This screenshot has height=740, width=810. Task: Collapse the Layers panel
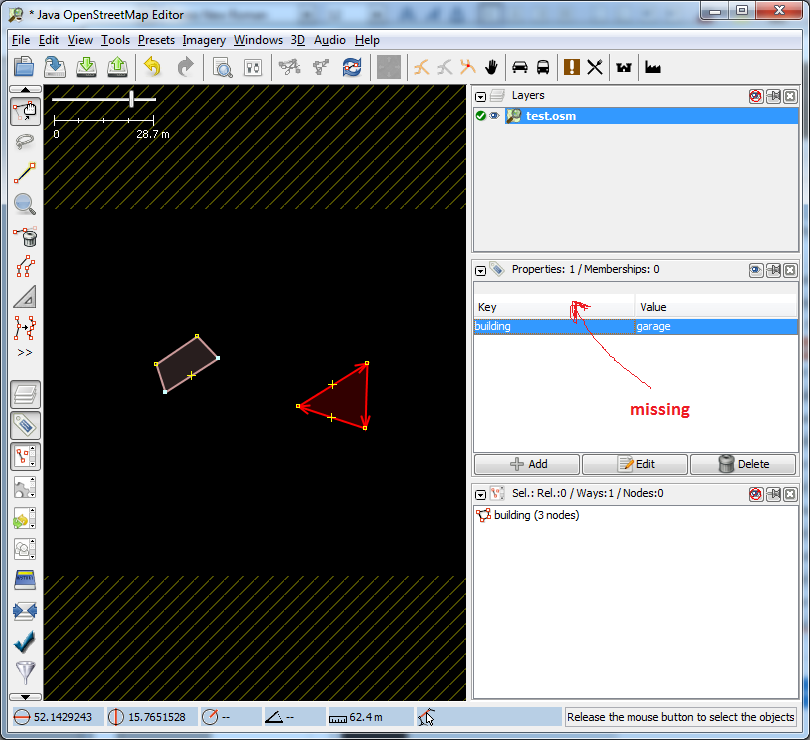coord(480,97)
